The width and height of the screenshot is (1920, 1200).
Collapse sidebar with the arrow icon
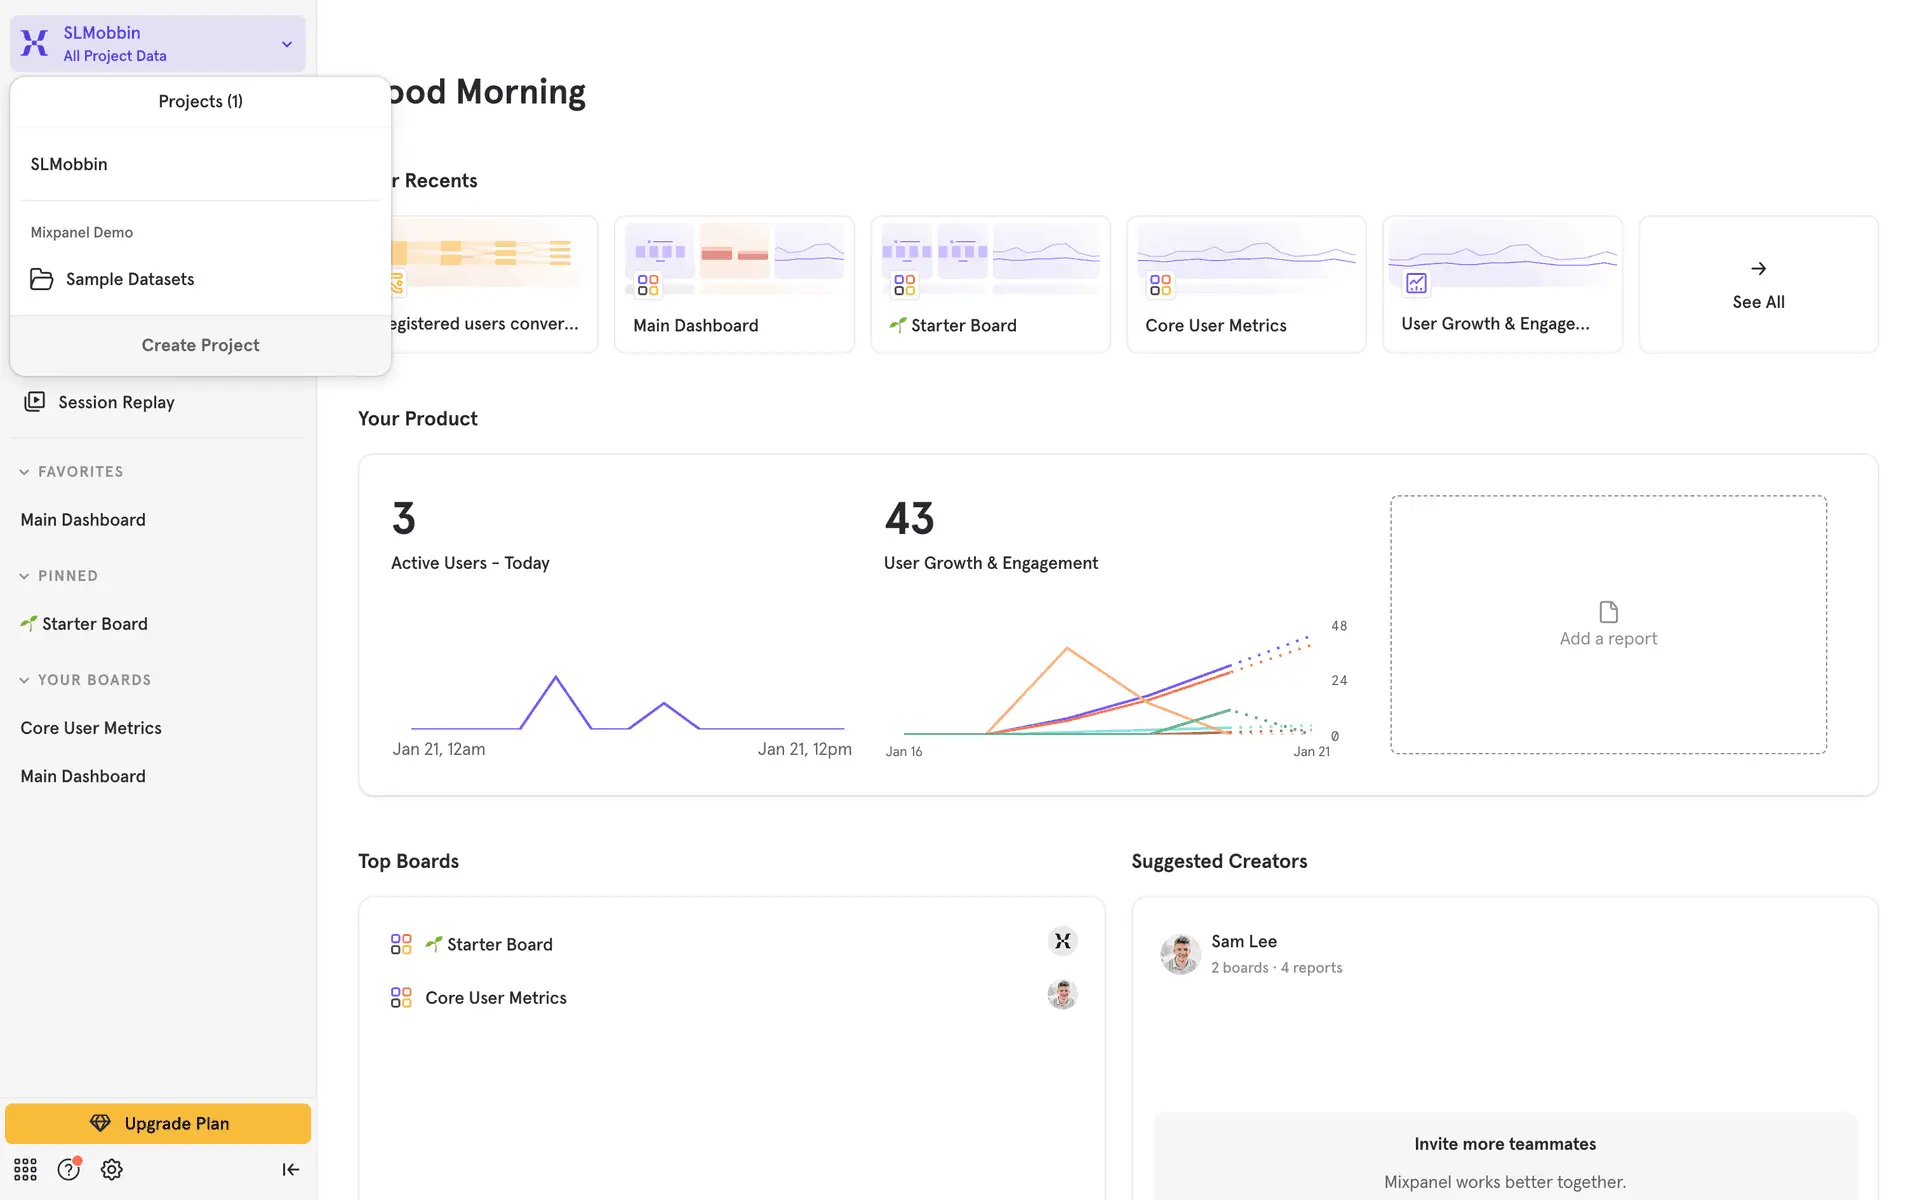(x=290, y=1169)
